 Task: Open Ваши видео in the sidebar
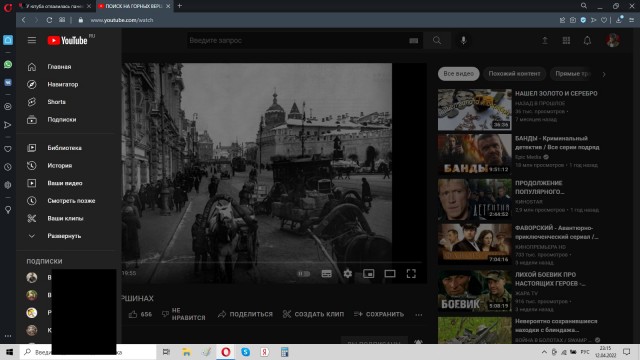pos(64,183)
